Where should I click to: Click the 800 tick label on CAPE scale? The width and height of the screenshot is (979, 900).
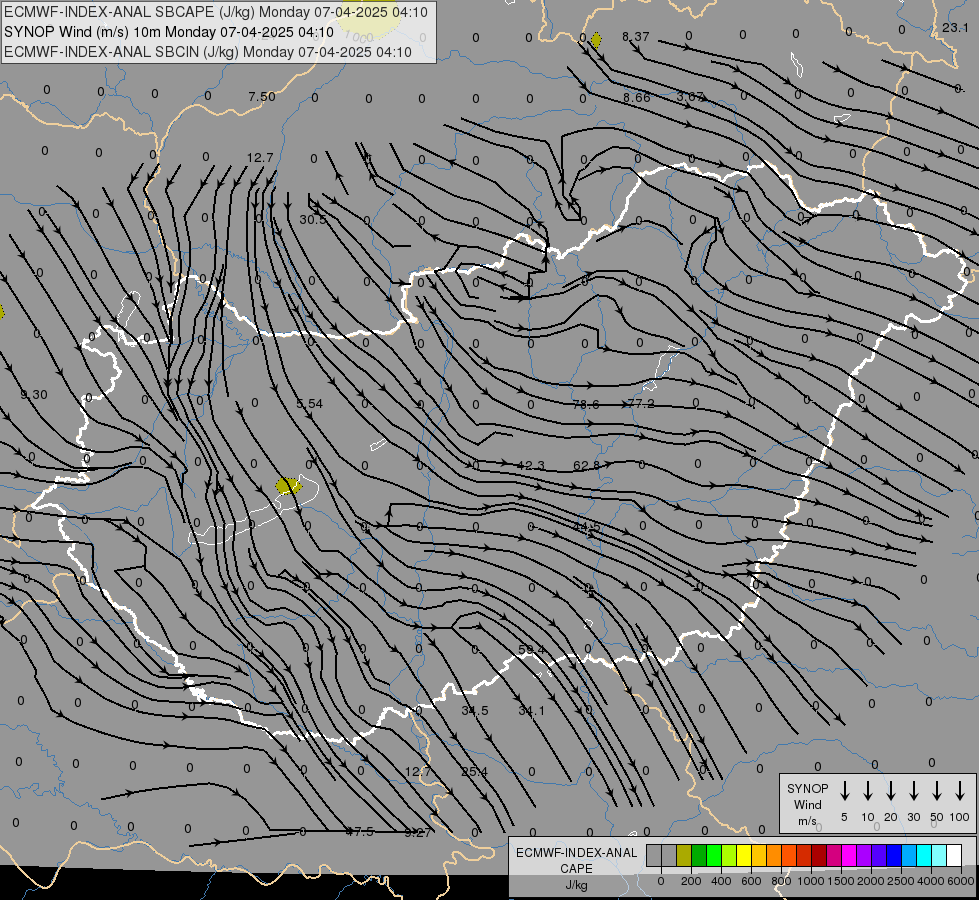(781, 881)
